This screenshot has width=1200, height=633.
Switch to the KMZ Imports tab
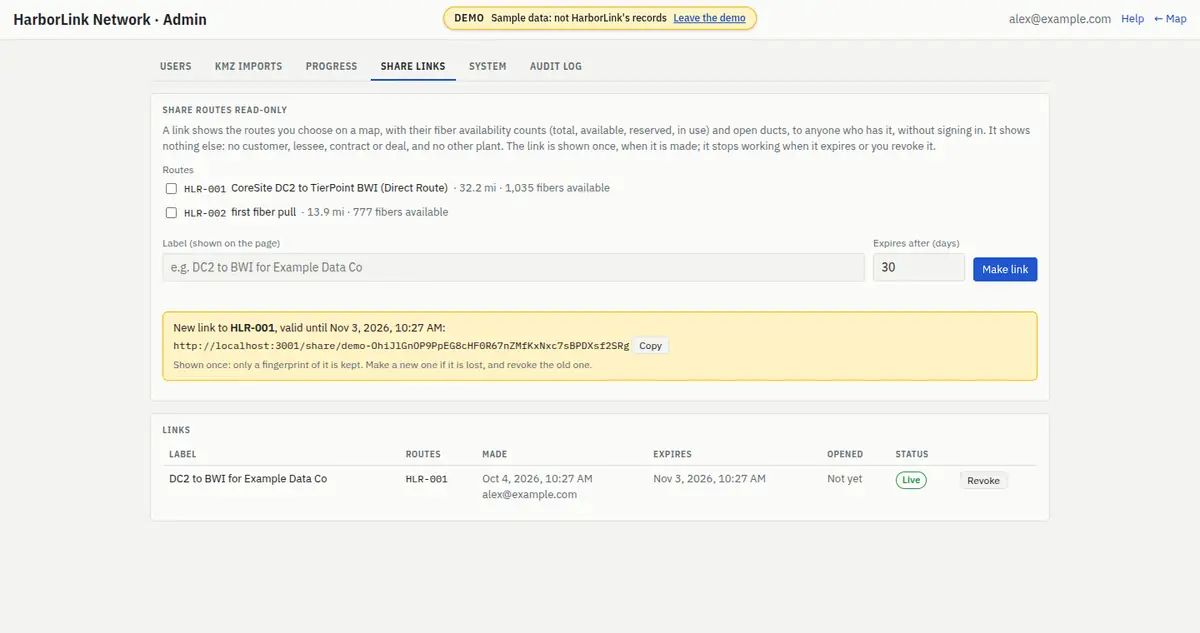(248, 66)
